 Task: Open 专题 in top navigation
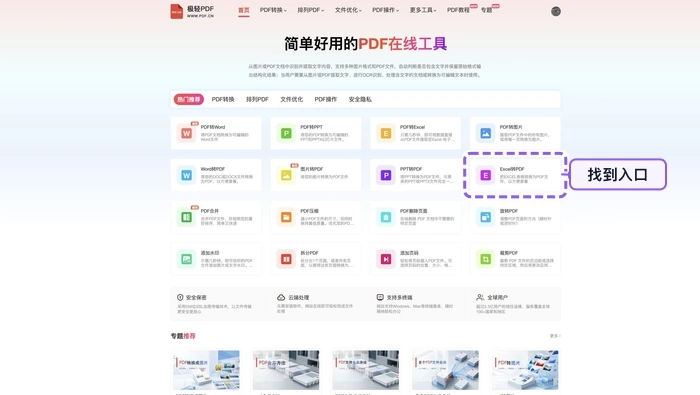pyautogui.click(x=486, y=10)
